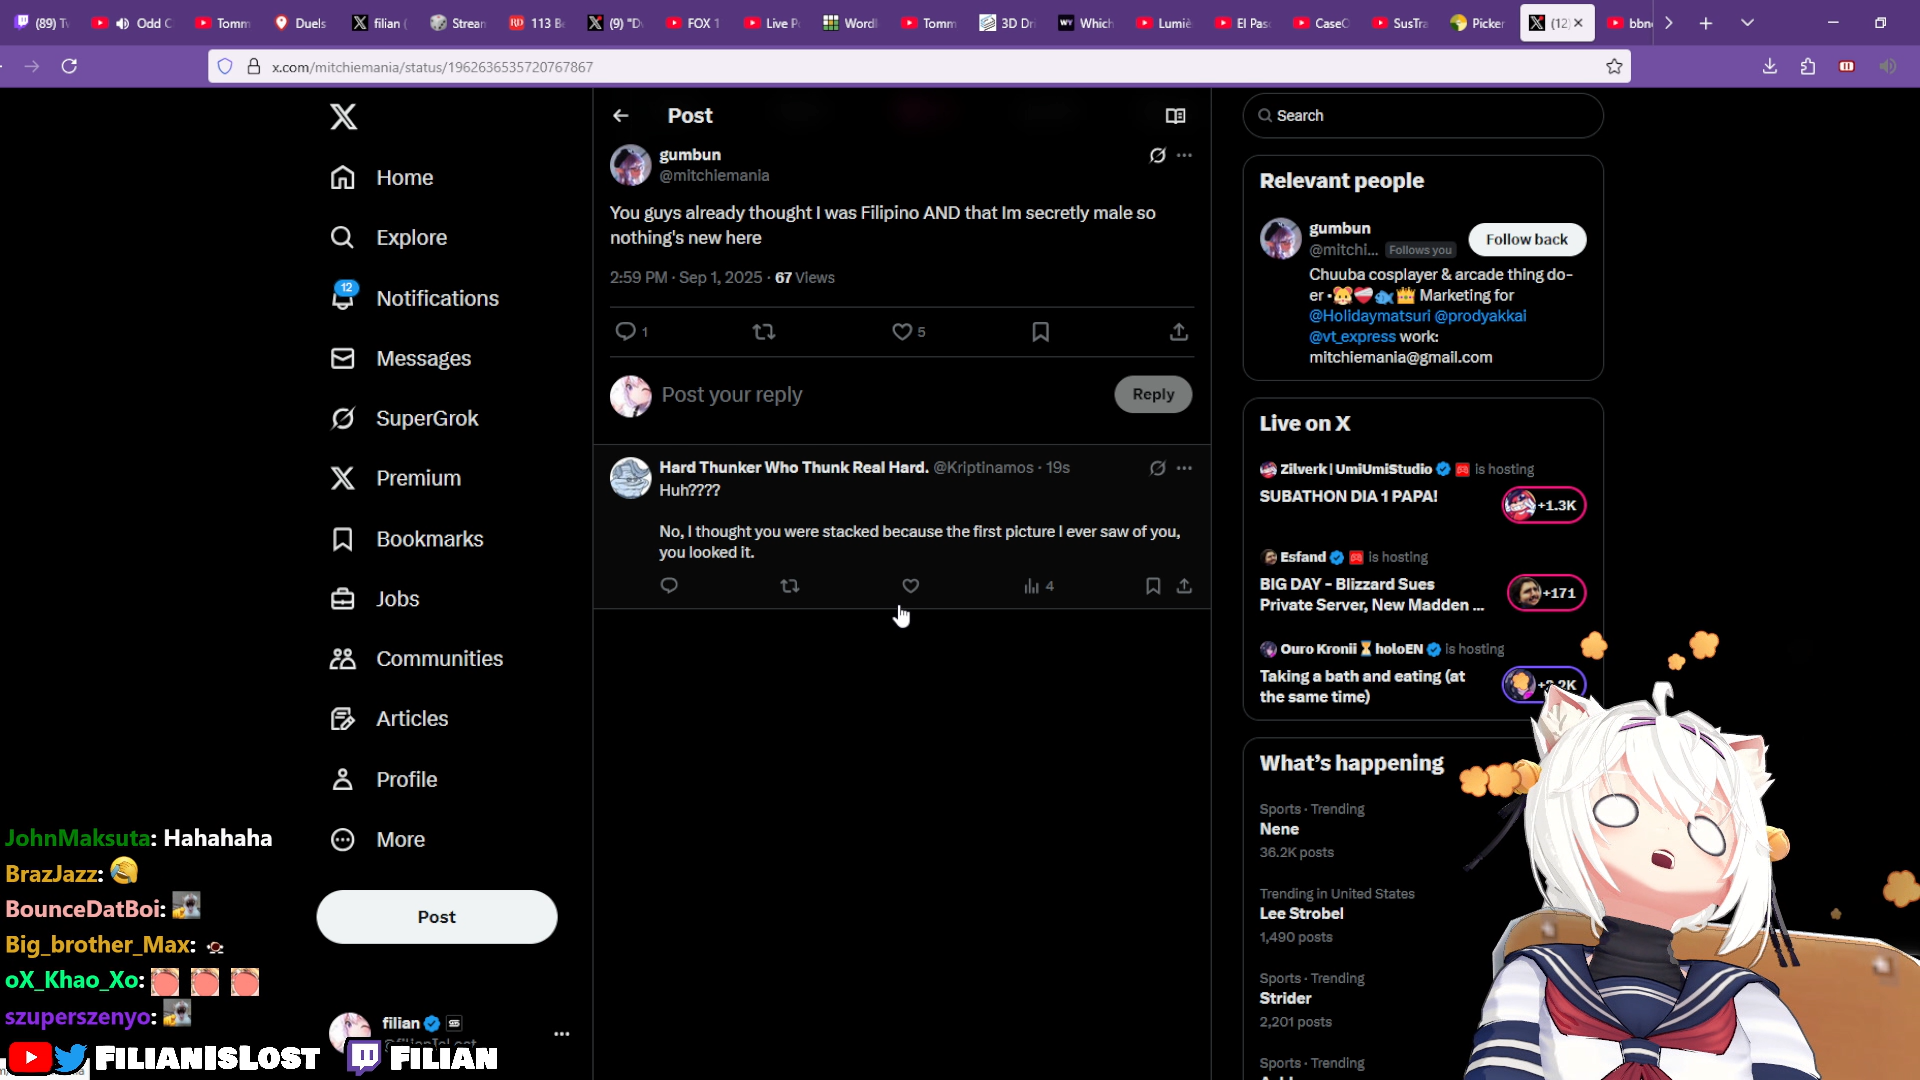Open reader view icon in Post header

(1176, 116)
